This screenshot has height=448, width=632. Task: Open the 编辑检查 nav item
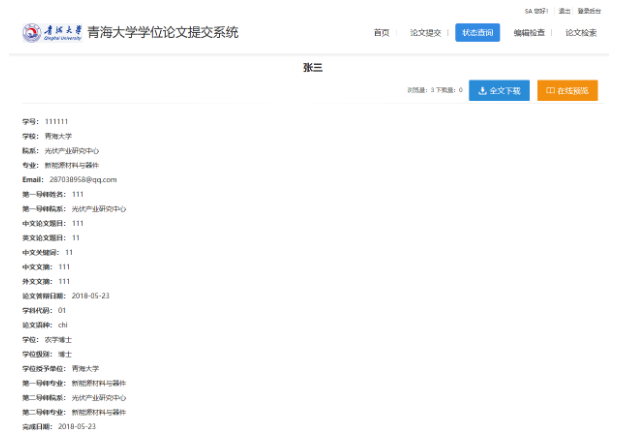(x=529, y=33)
